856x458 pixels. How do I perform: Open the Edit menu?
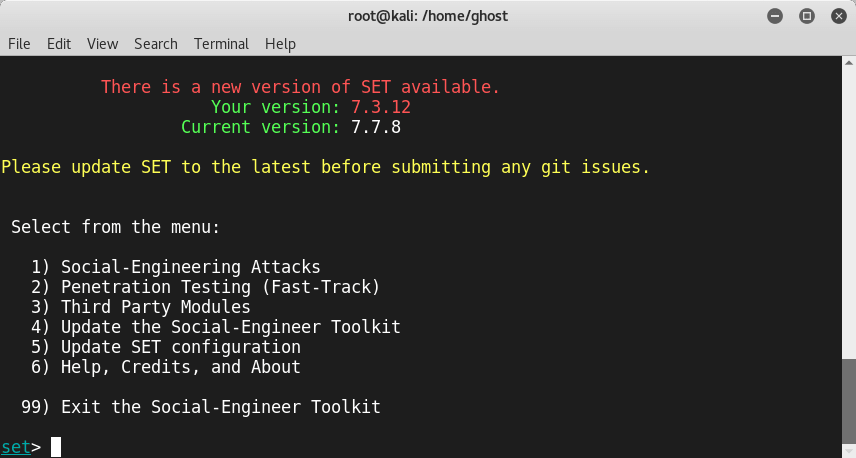pos(58,44)
